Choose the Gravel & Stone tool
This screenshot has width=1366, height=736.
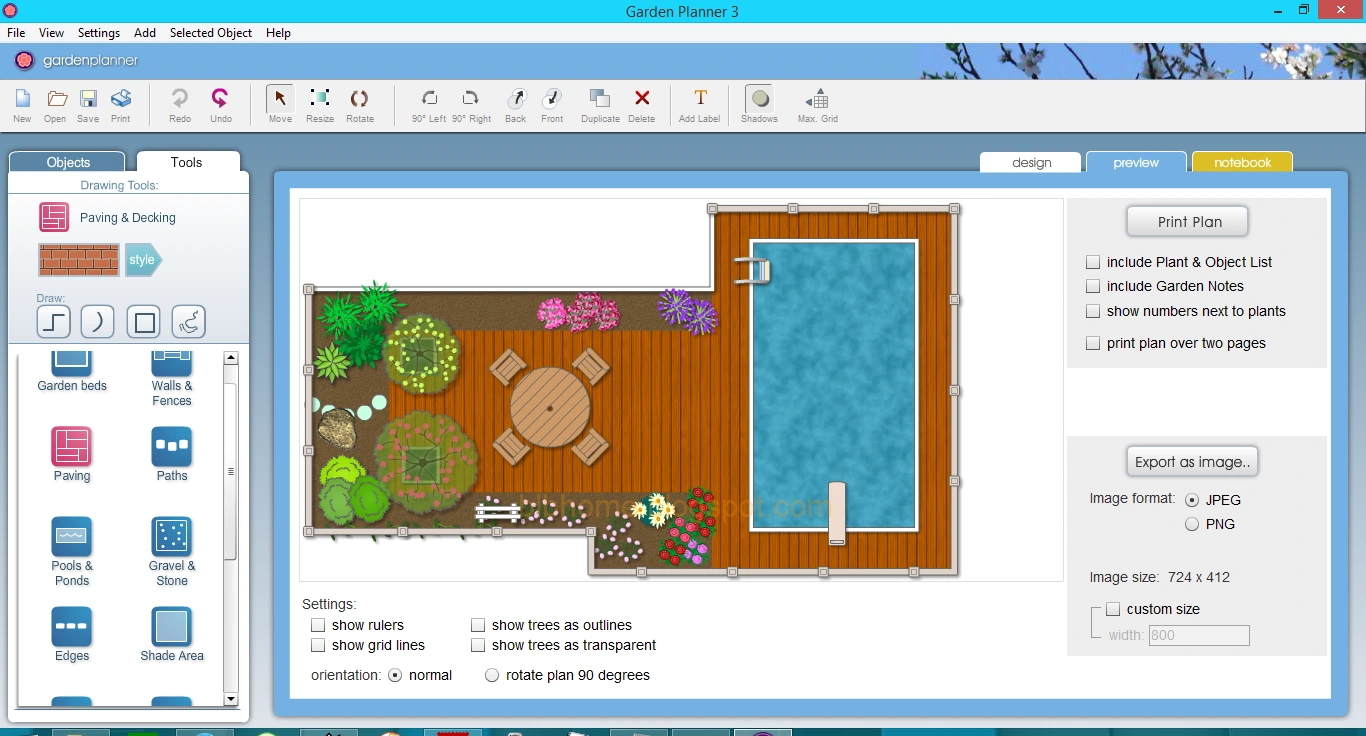[x=172, y=552]
